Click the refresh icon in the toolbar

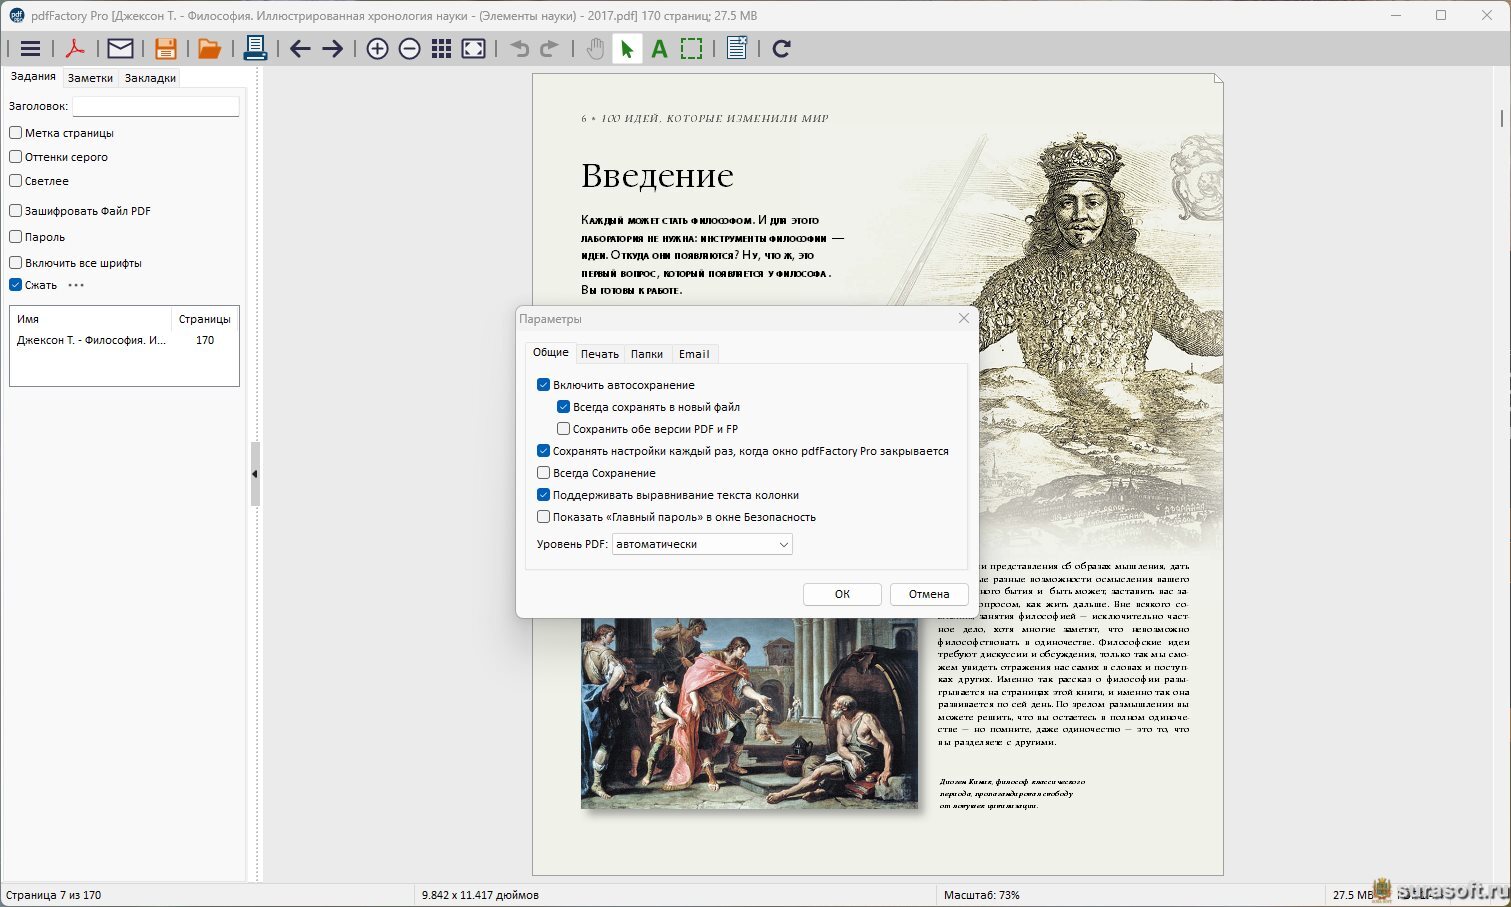[x=782, y=49]
